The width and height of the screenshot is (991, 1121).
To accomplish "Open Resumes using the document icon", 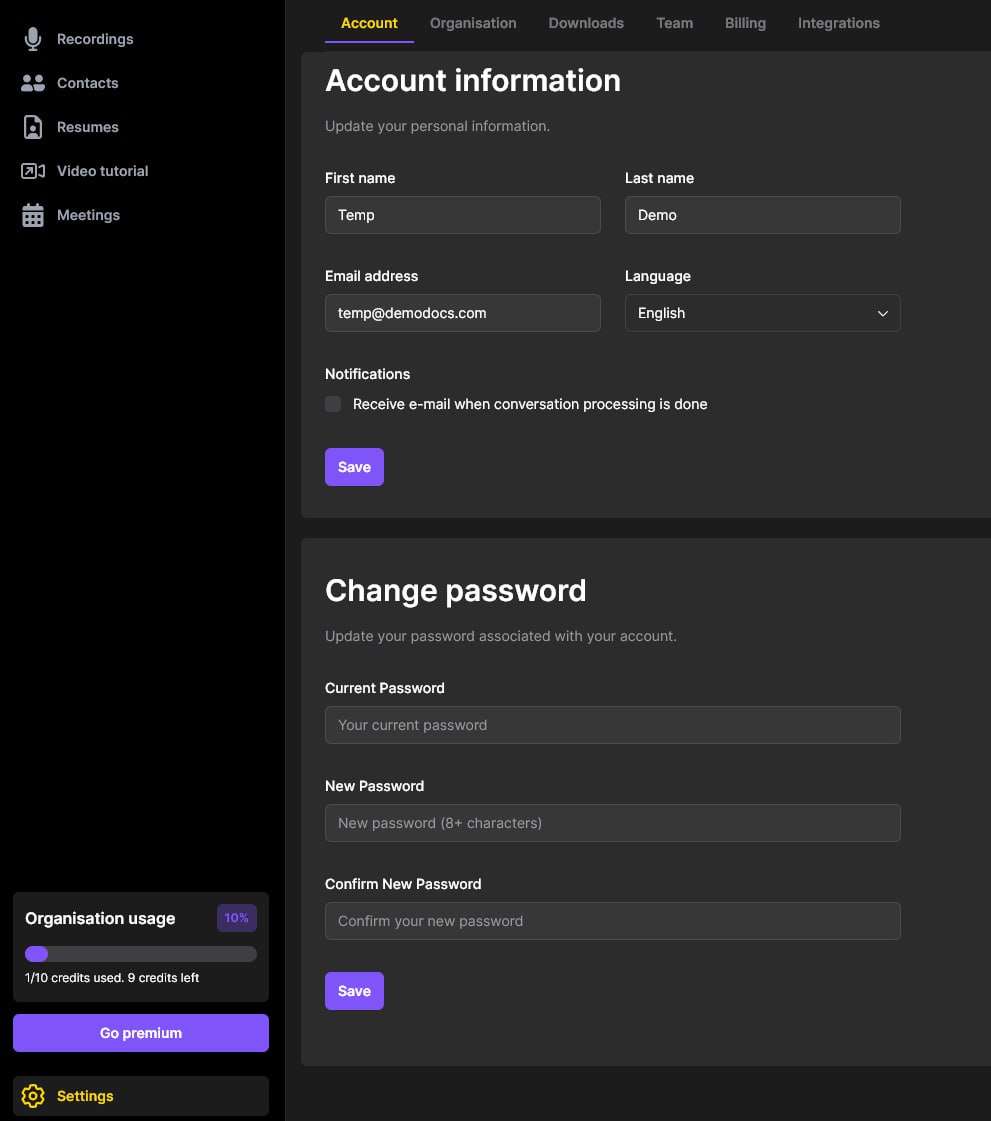I will pos(33,126).
